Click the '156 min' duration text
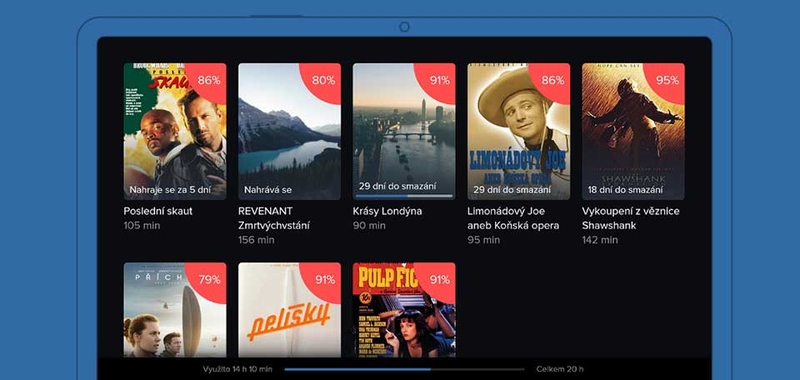Screen dimensions: 800x380 257,240
